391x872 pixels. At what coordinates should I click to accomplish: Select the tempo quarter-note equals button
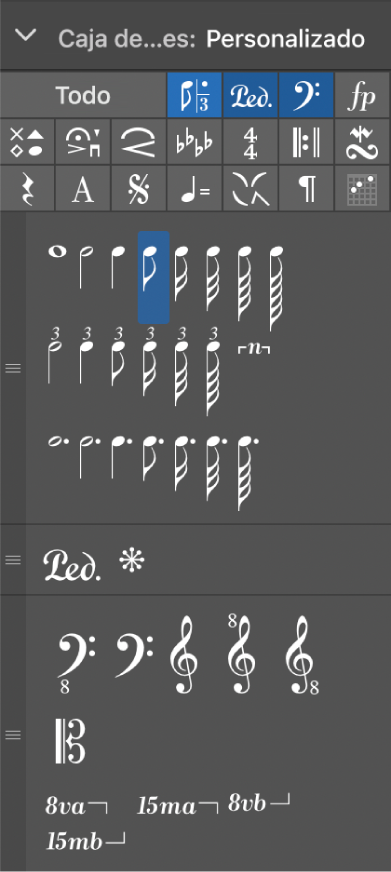pos(194,189)
